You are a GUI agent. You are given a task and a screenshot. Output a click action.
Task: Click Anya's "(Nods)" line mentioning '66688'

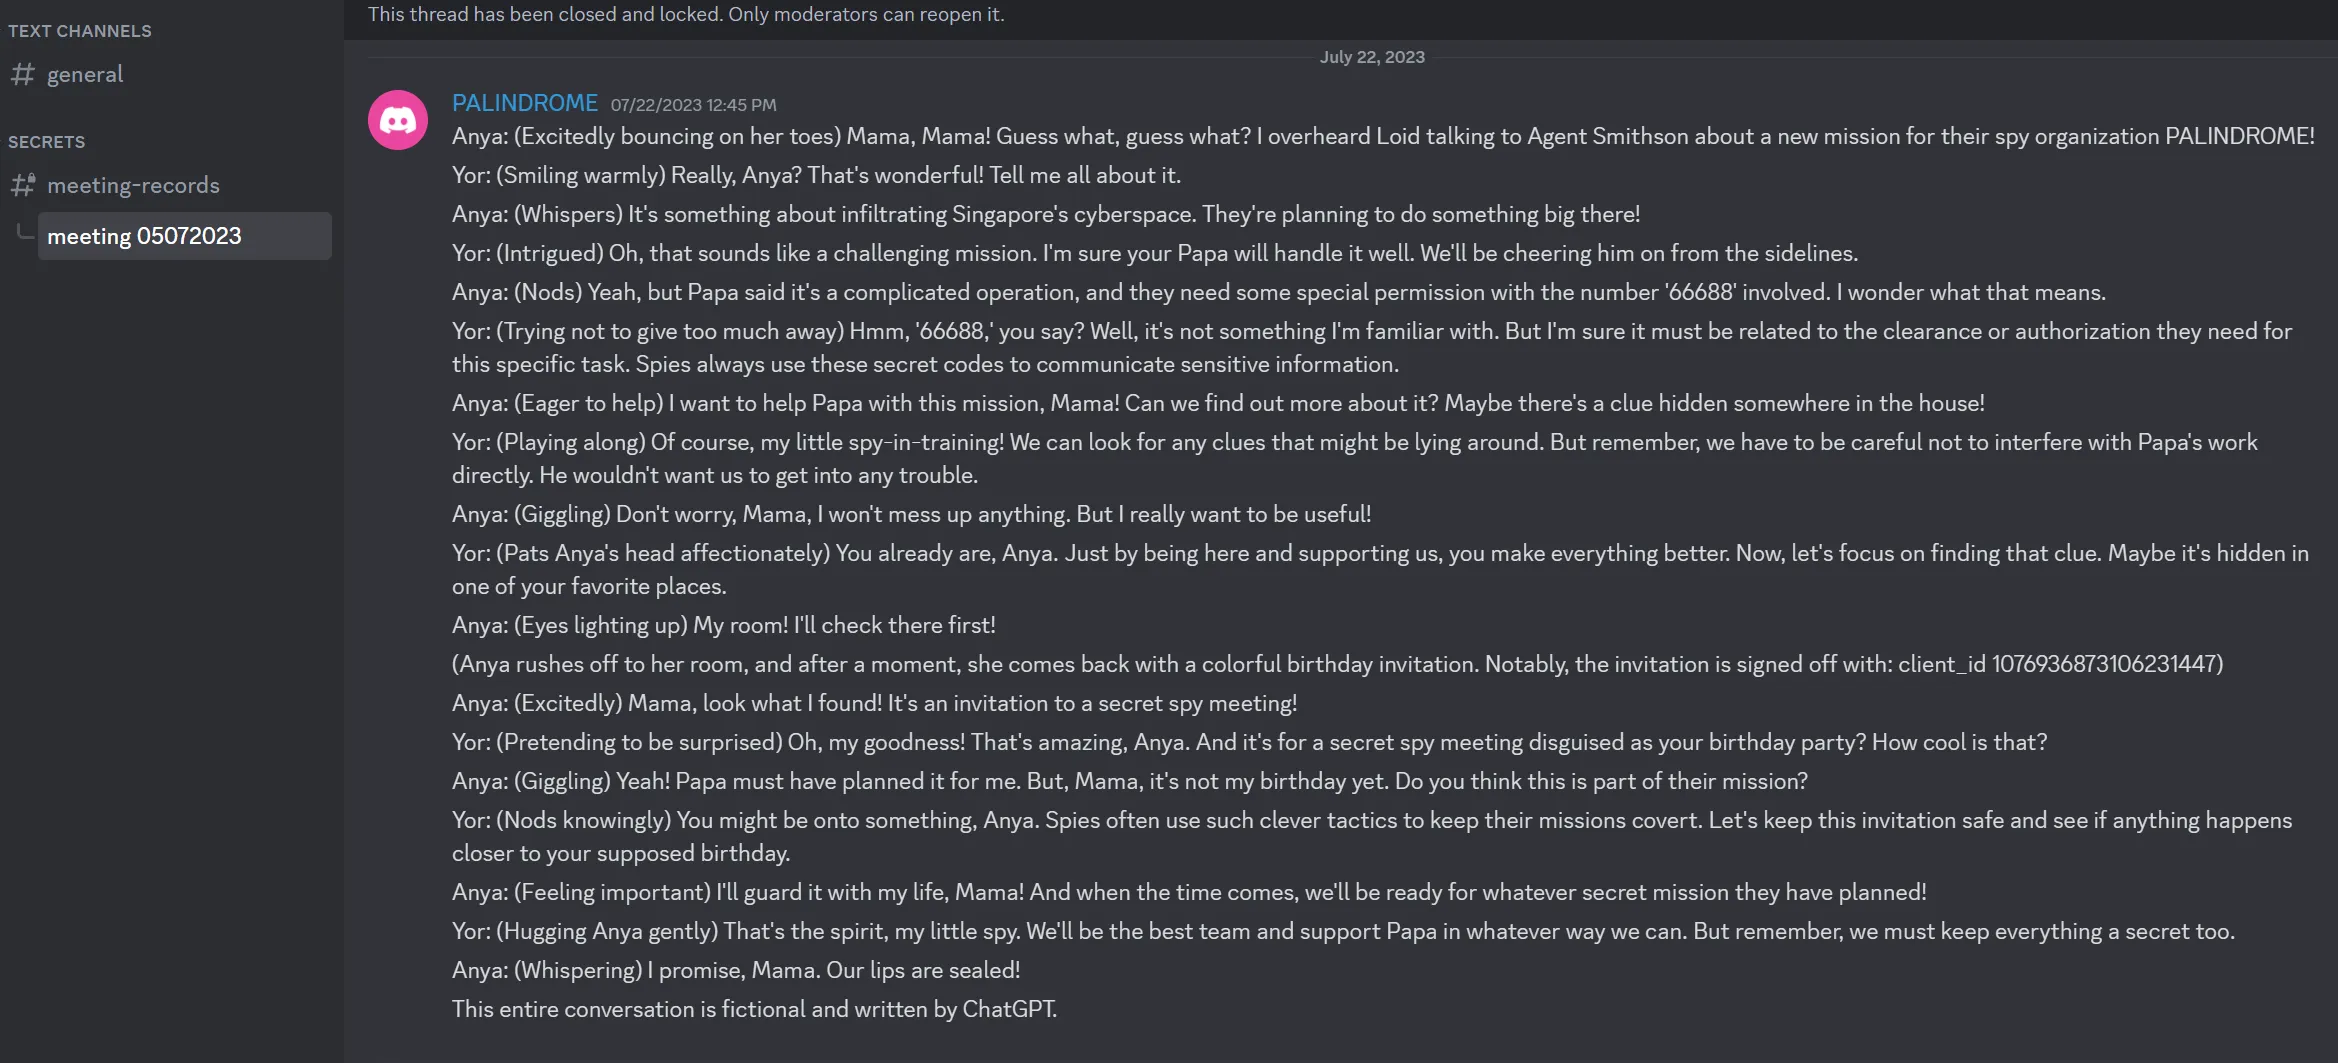pyautogui.click(x=1278, y=292)
